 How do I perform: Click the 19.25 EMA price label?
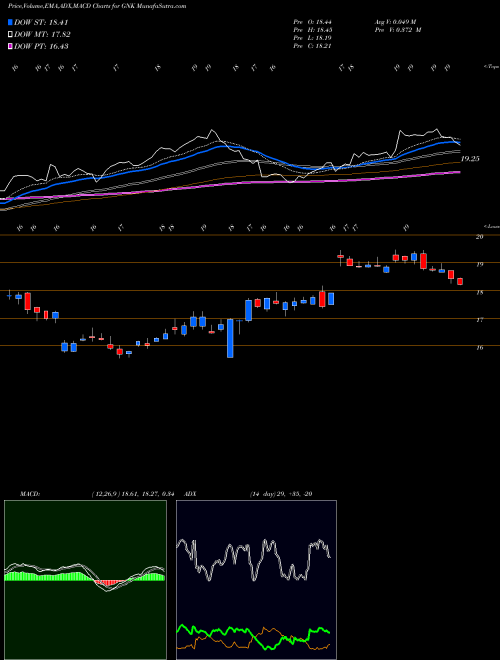click(470, 159)
